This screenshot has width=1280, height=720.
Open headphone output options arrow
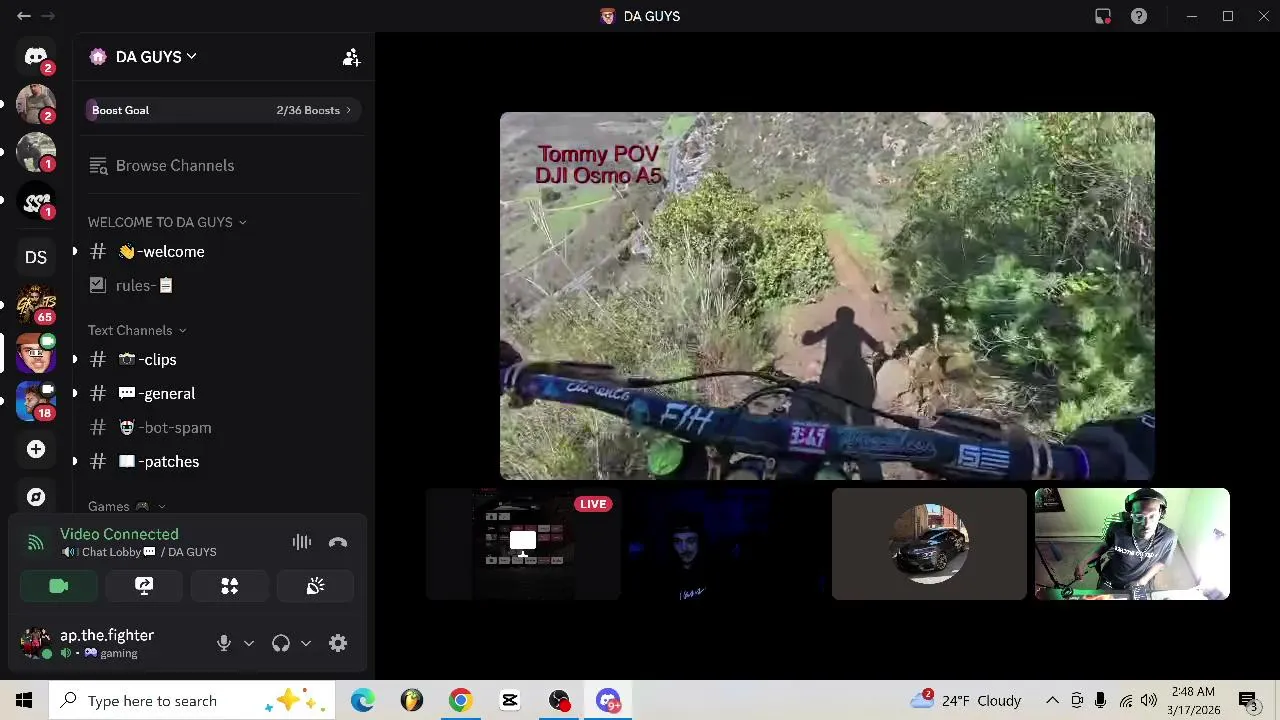[x=306, y=643]
